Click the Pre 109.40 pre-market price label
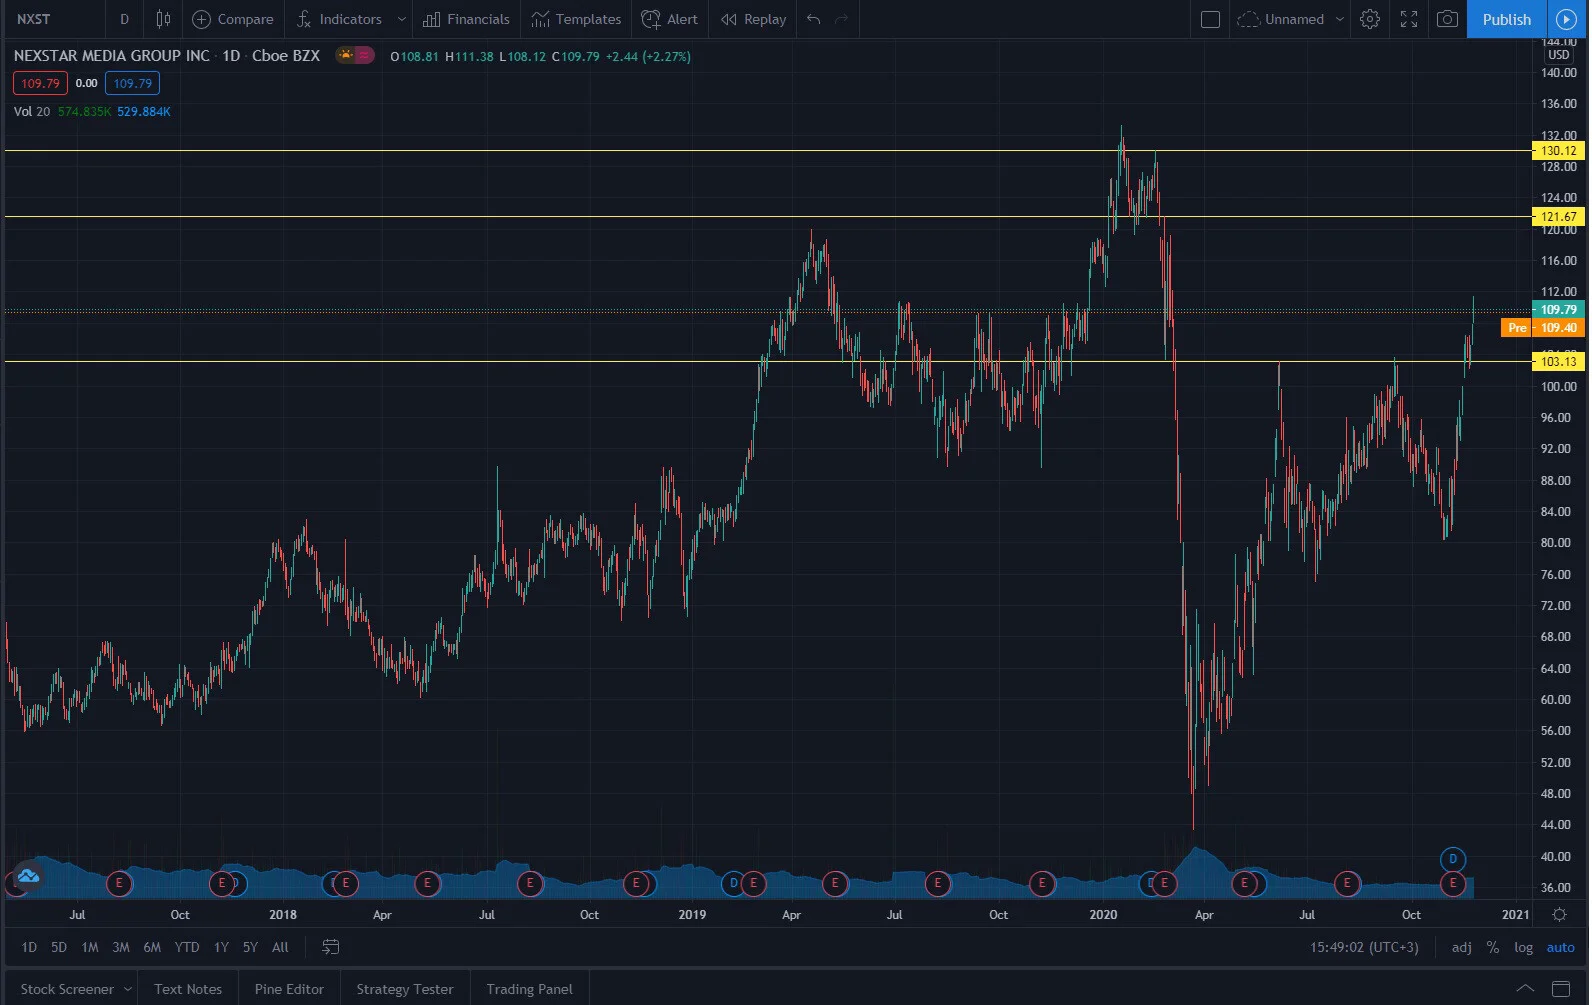 [x=1543, y=328]
